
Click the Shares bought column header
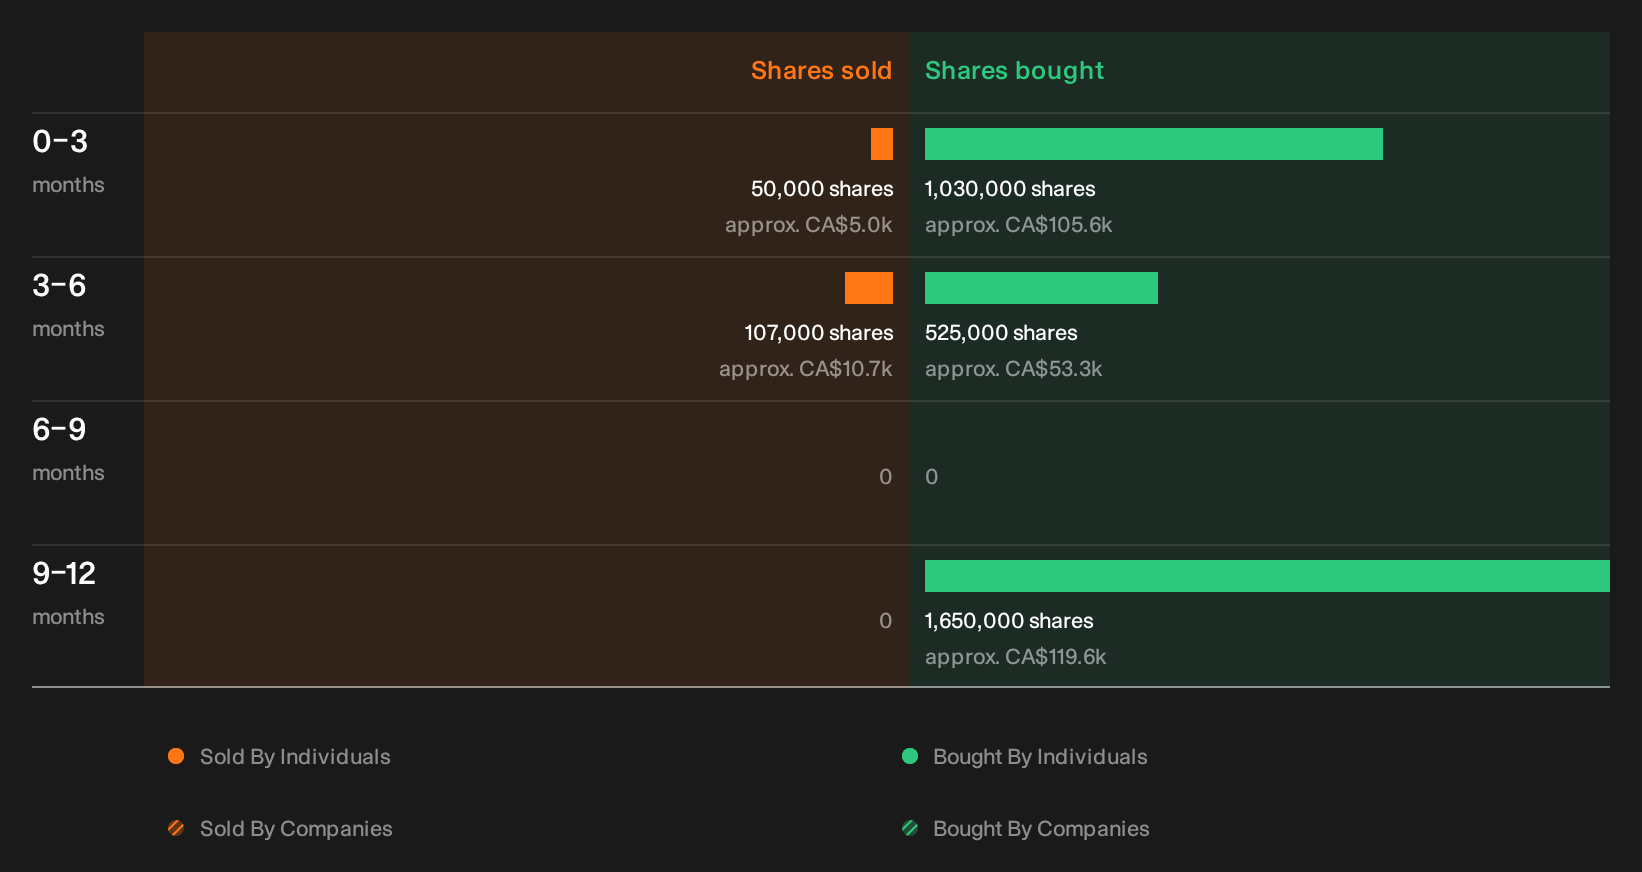1014,71
